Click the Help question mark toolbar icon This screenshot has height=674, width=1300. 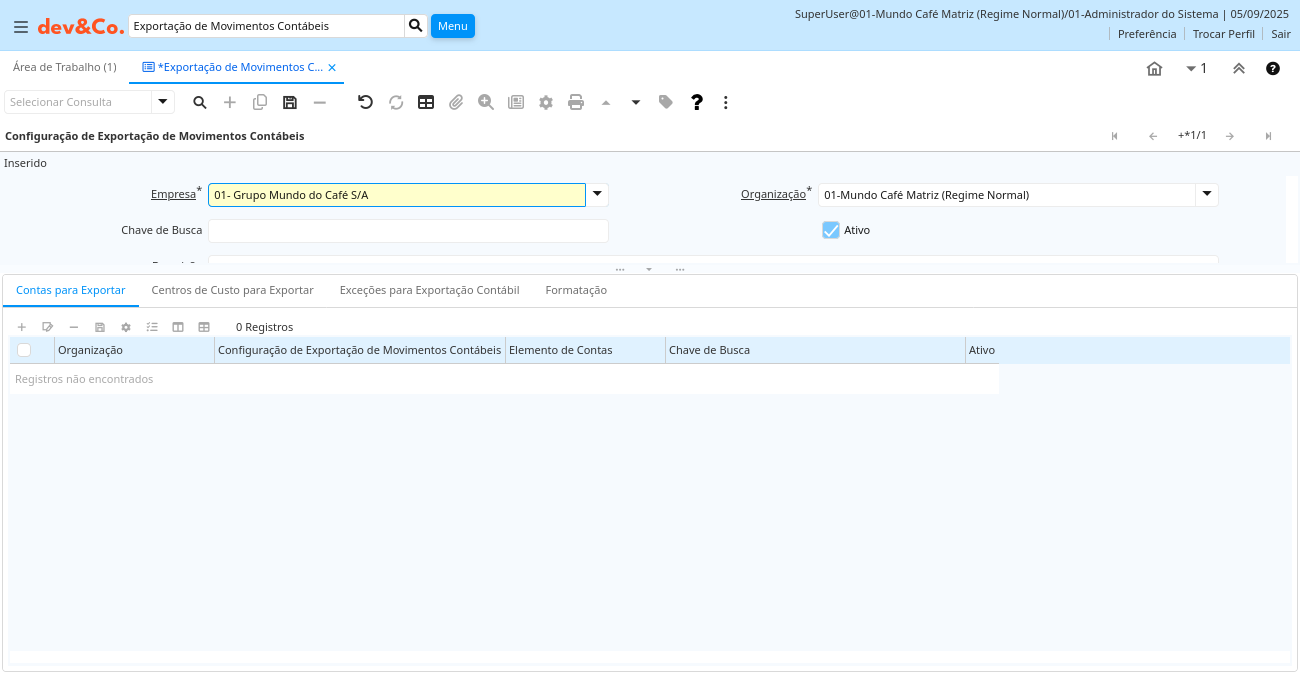pyautogui.click(x=697, y=102)
